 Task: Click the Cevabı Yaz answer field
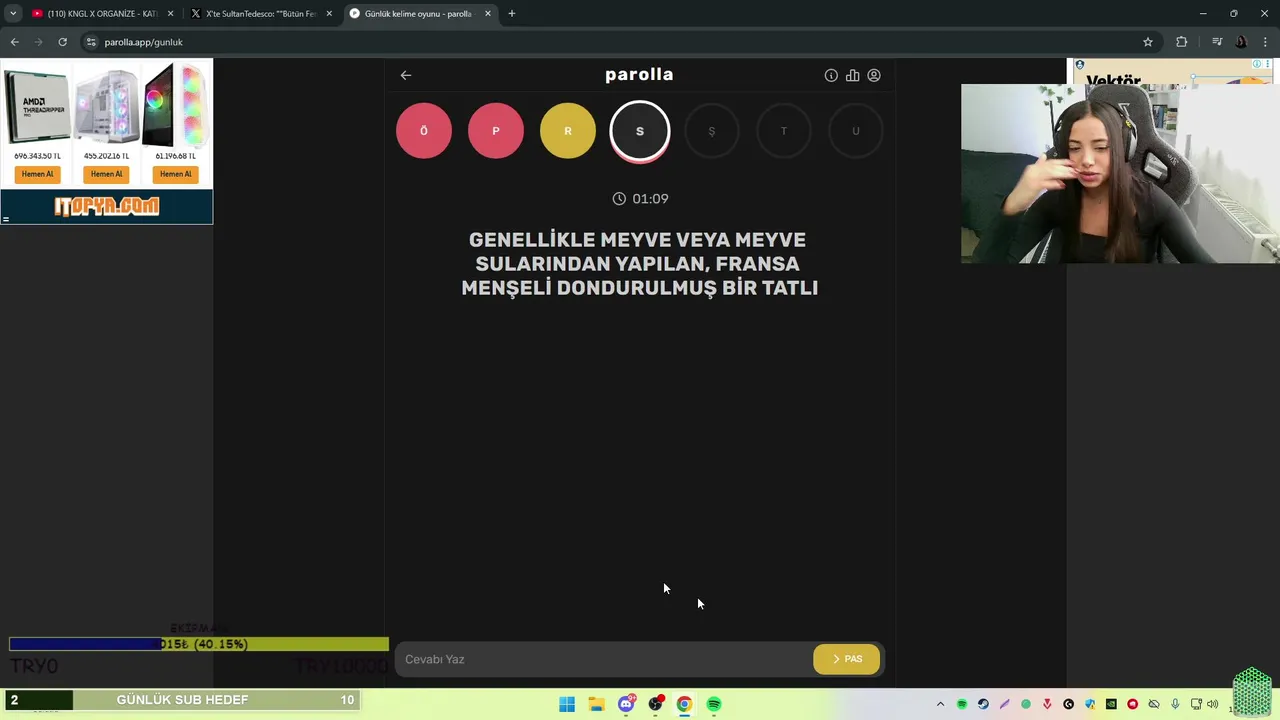pyautogui.click(x=604, y=659)
